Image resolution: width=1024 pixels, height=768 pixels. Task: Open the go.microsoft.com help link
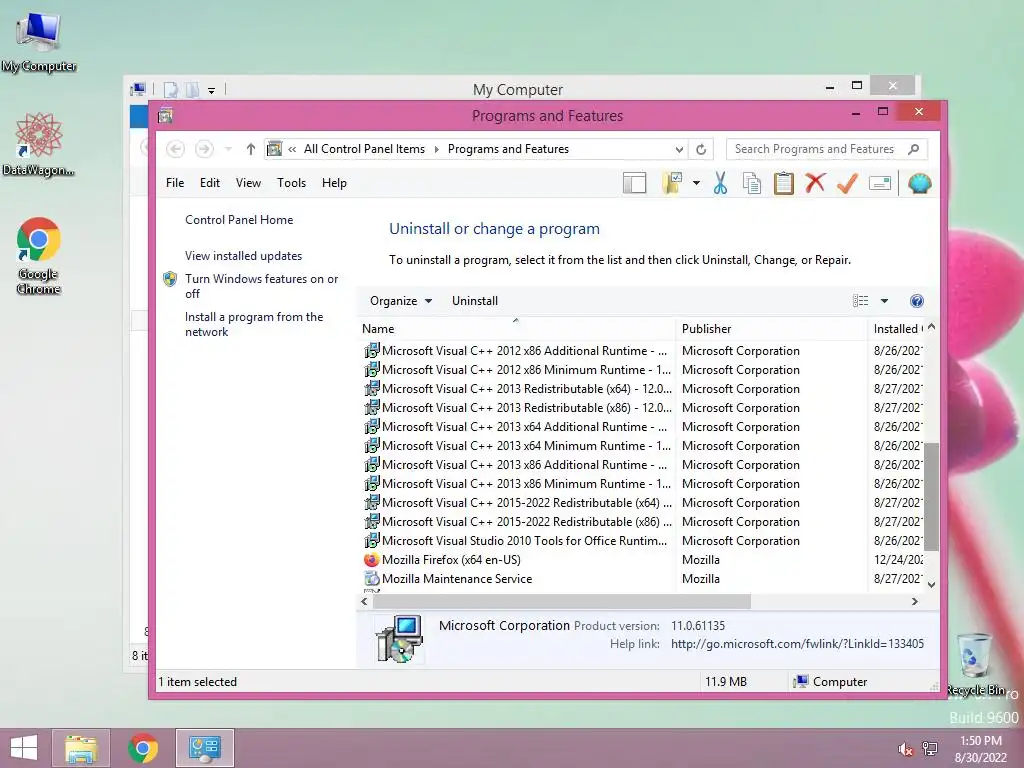pos(797,644)
